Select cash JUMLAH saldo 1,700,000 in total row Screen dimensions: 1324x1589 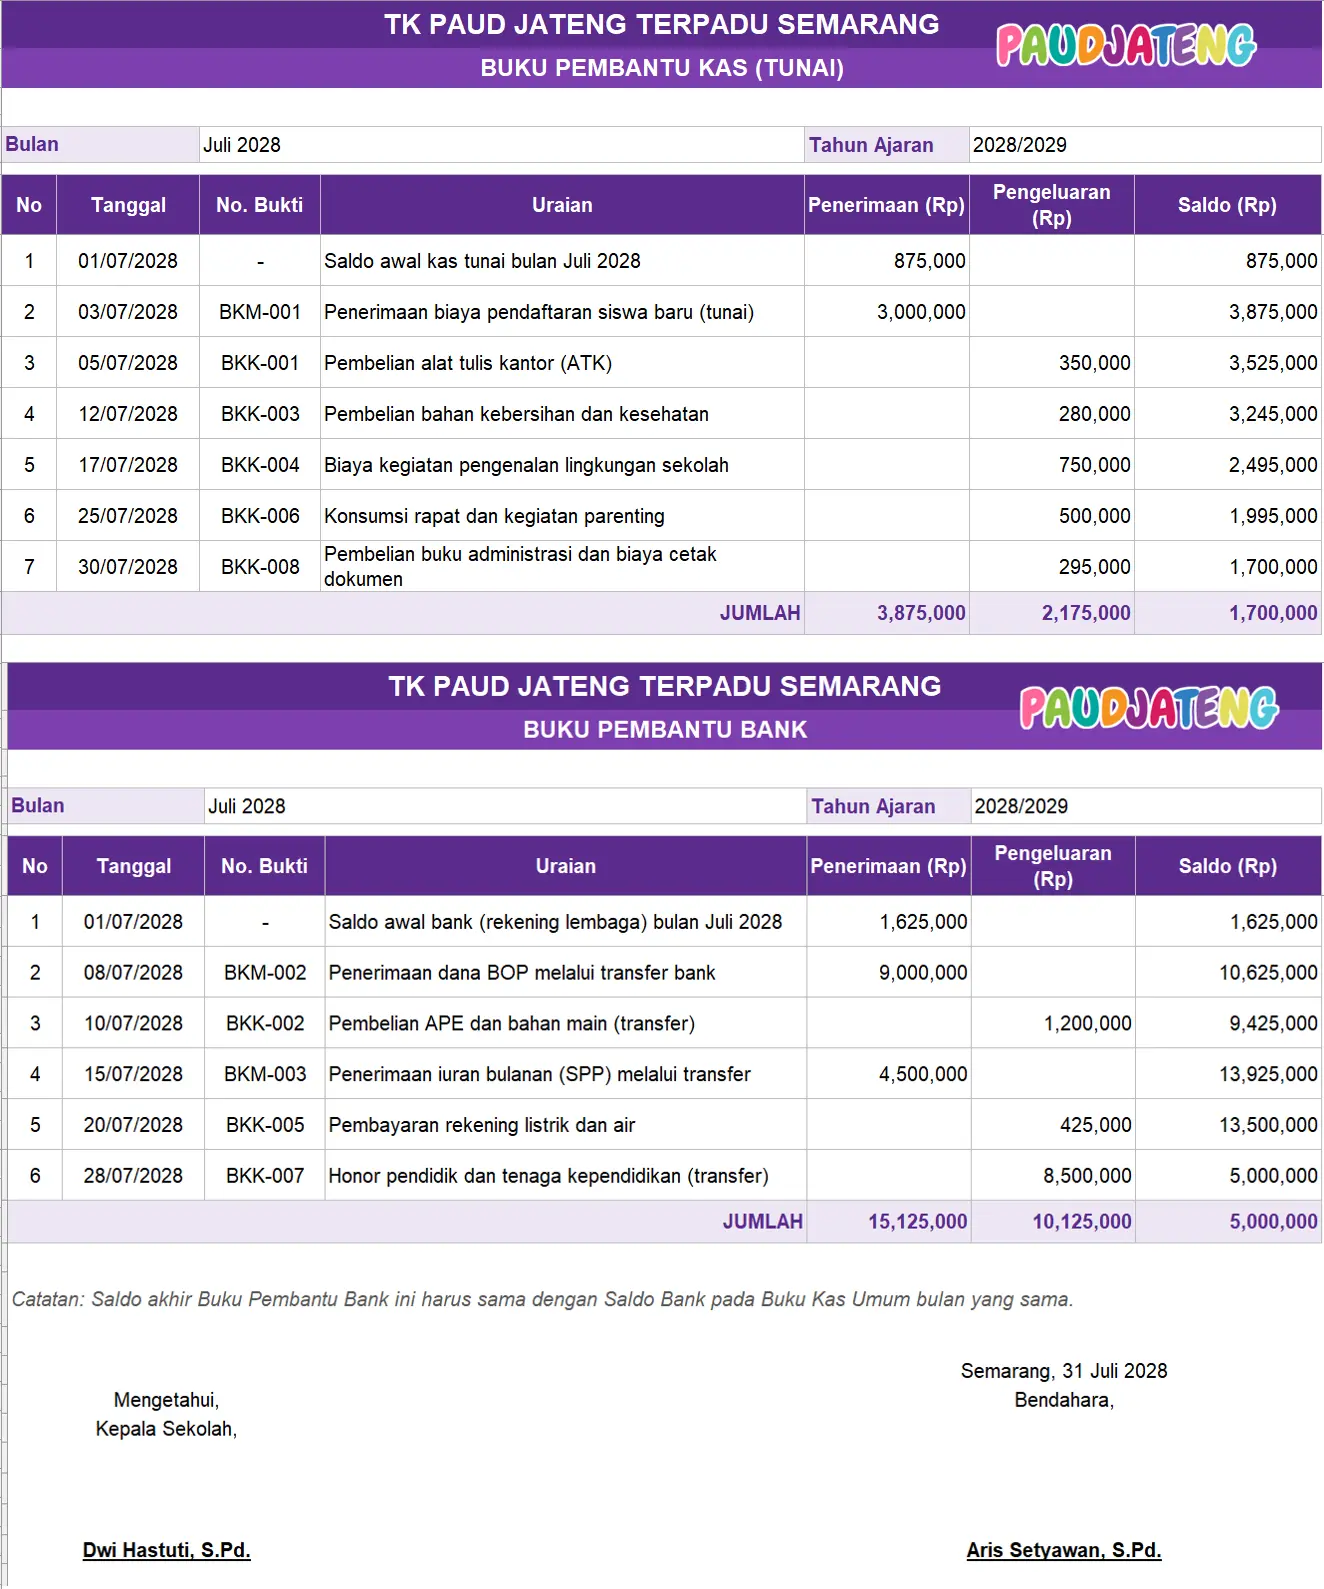(1228, 613)
